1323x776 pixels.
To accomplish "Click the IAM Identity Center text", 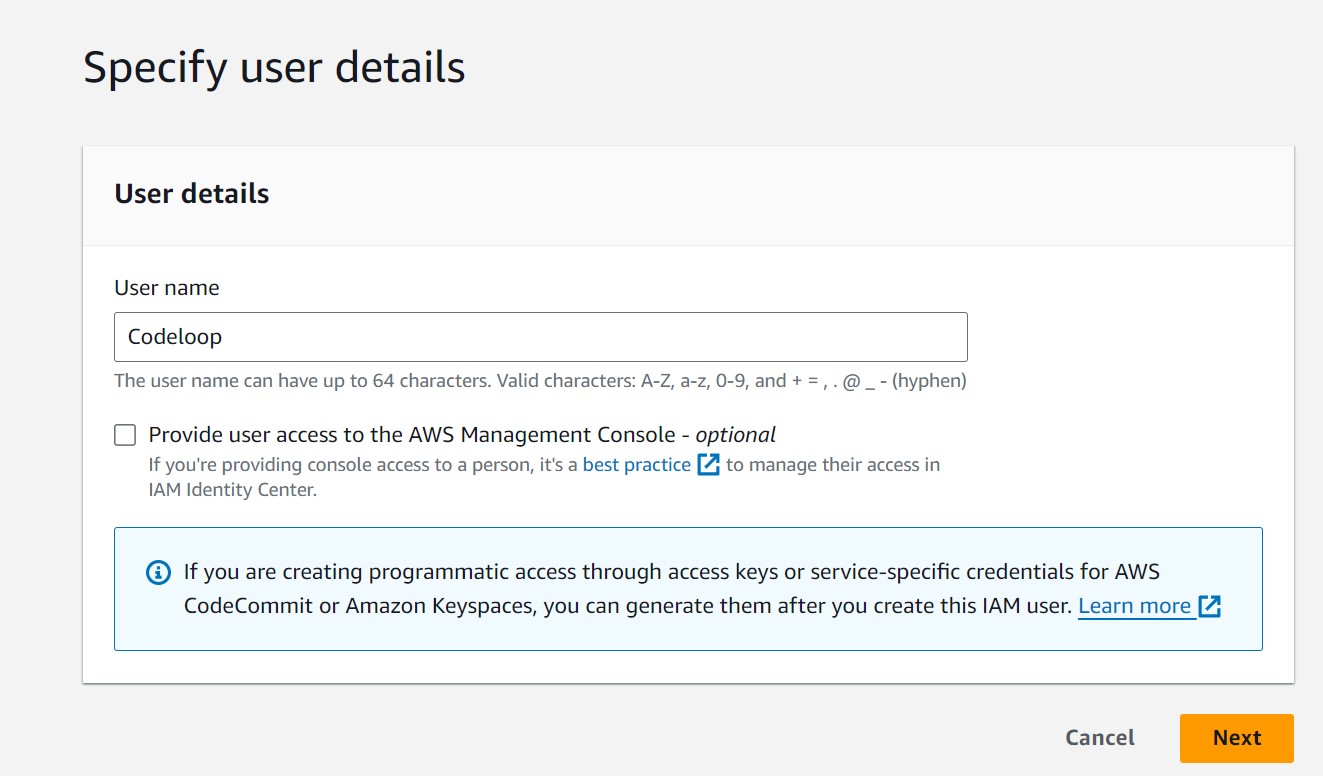I will (233, 491).
